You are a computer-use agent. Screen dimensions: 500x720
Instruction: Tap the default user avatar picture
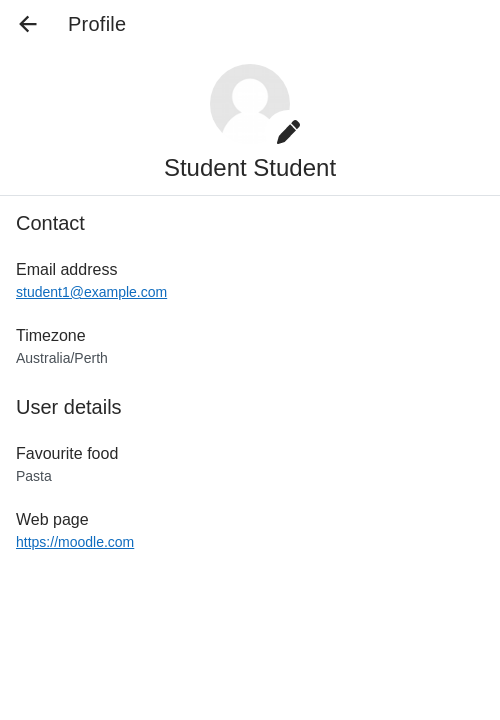pyautogui.click(x=250, y=104)
